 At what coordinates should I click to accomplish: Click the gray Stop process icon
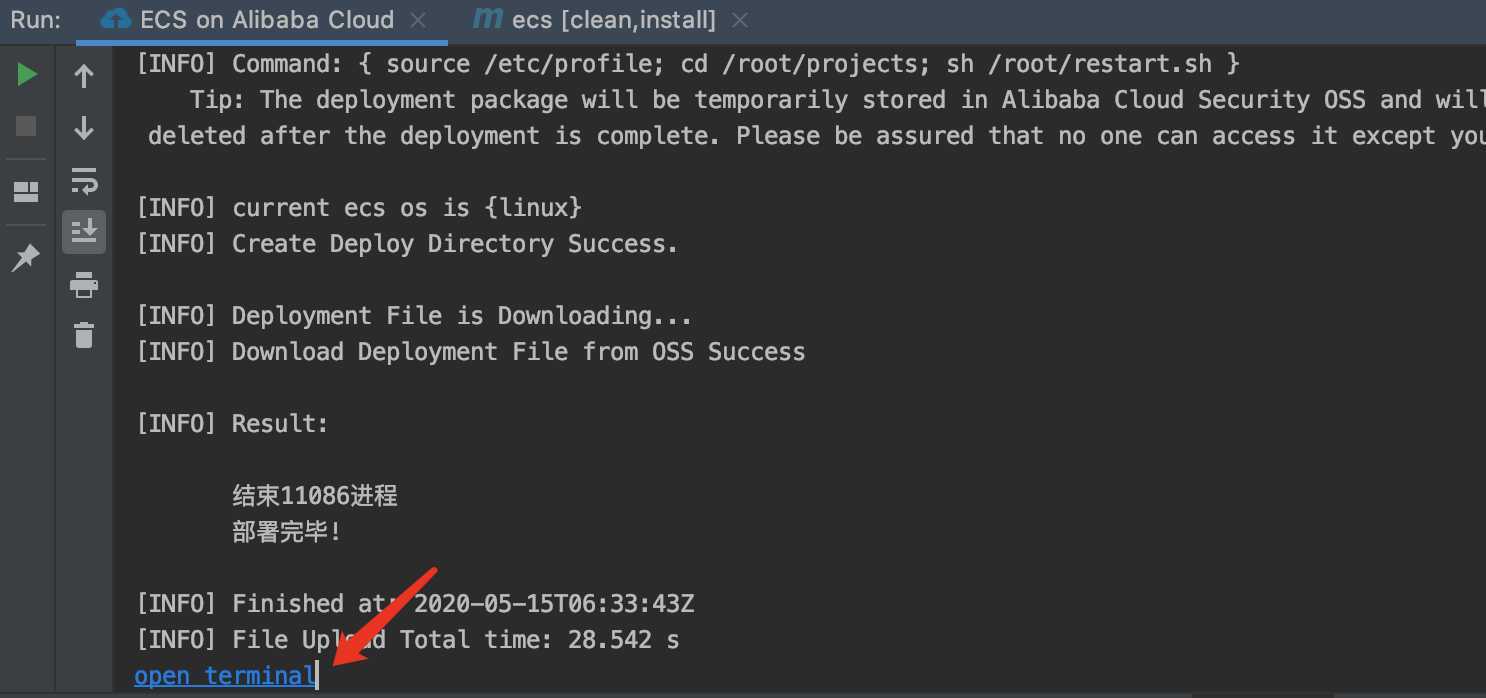(x=26, y=126)
